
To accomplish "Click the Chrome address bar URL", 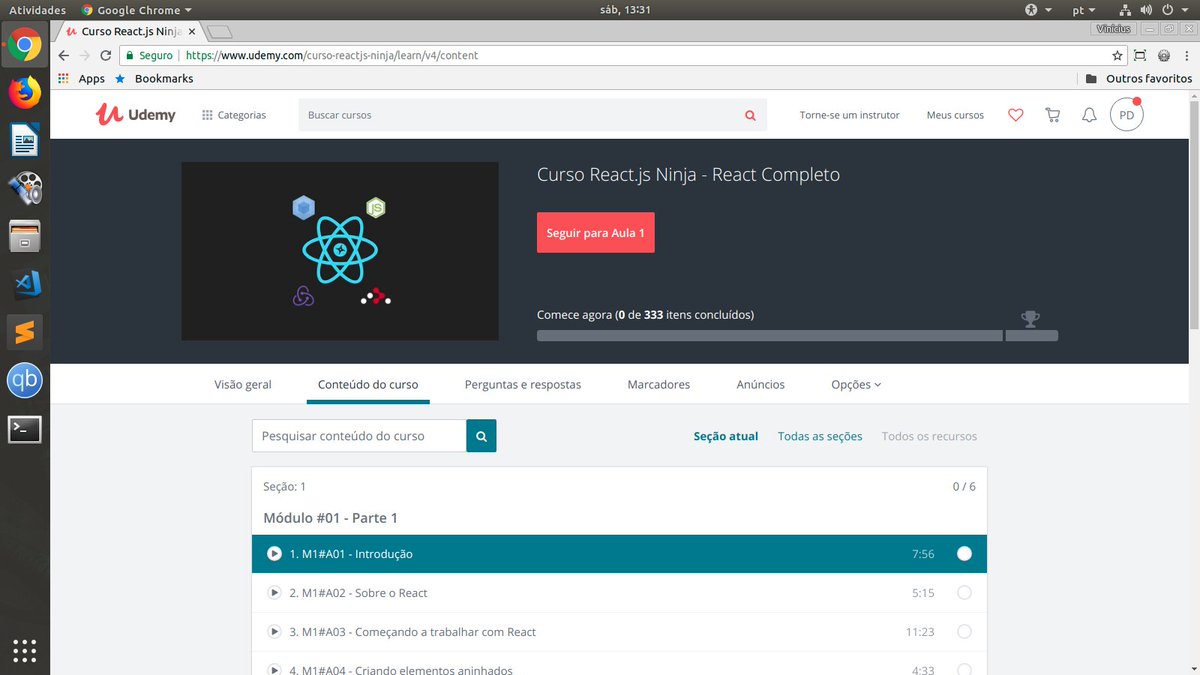I will (332, 55).
